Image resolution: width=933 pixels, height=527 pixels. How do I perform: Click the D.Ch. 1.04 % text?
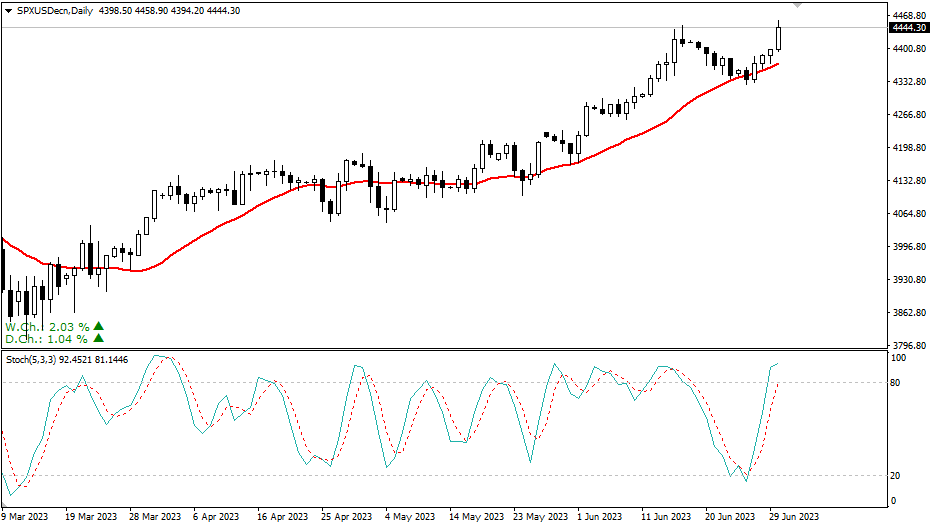(x=46, y=339)
